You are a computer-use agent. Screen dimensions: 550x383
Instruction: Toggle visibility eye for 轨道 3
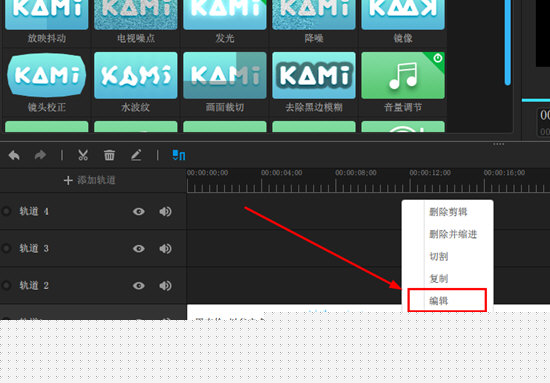tap(139, 249)
